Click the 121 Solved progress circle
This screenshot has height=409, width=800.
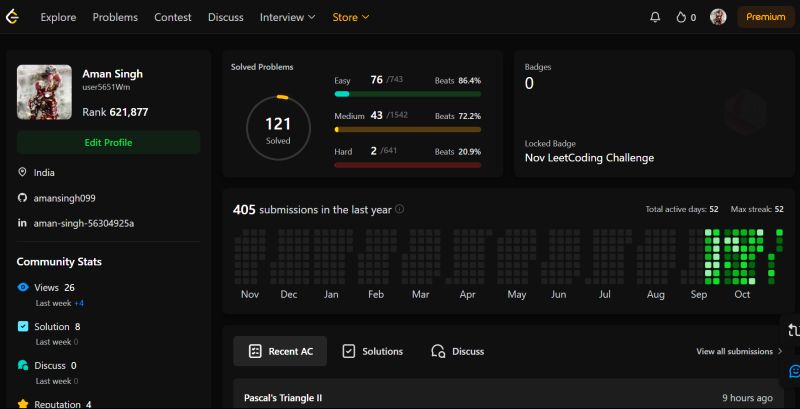[x=278, y=128]
